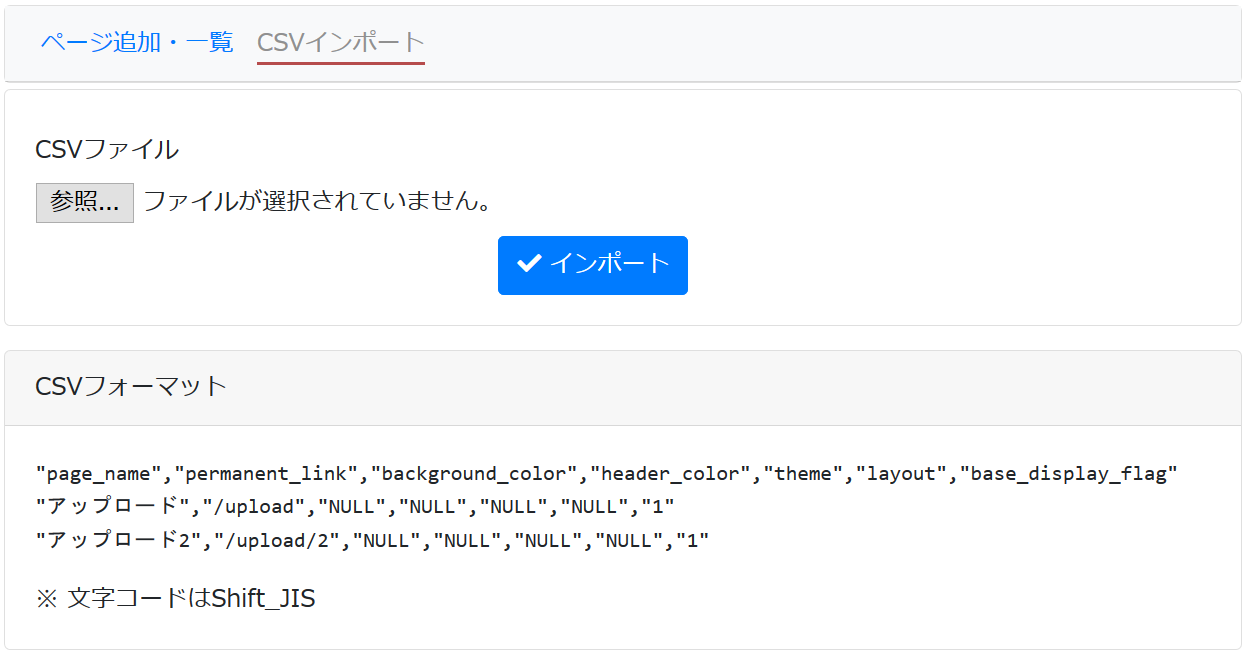Click the "アップロード" name in the first sample row
The width and height of the screenshot is (1245, 652).
(110, 506)
